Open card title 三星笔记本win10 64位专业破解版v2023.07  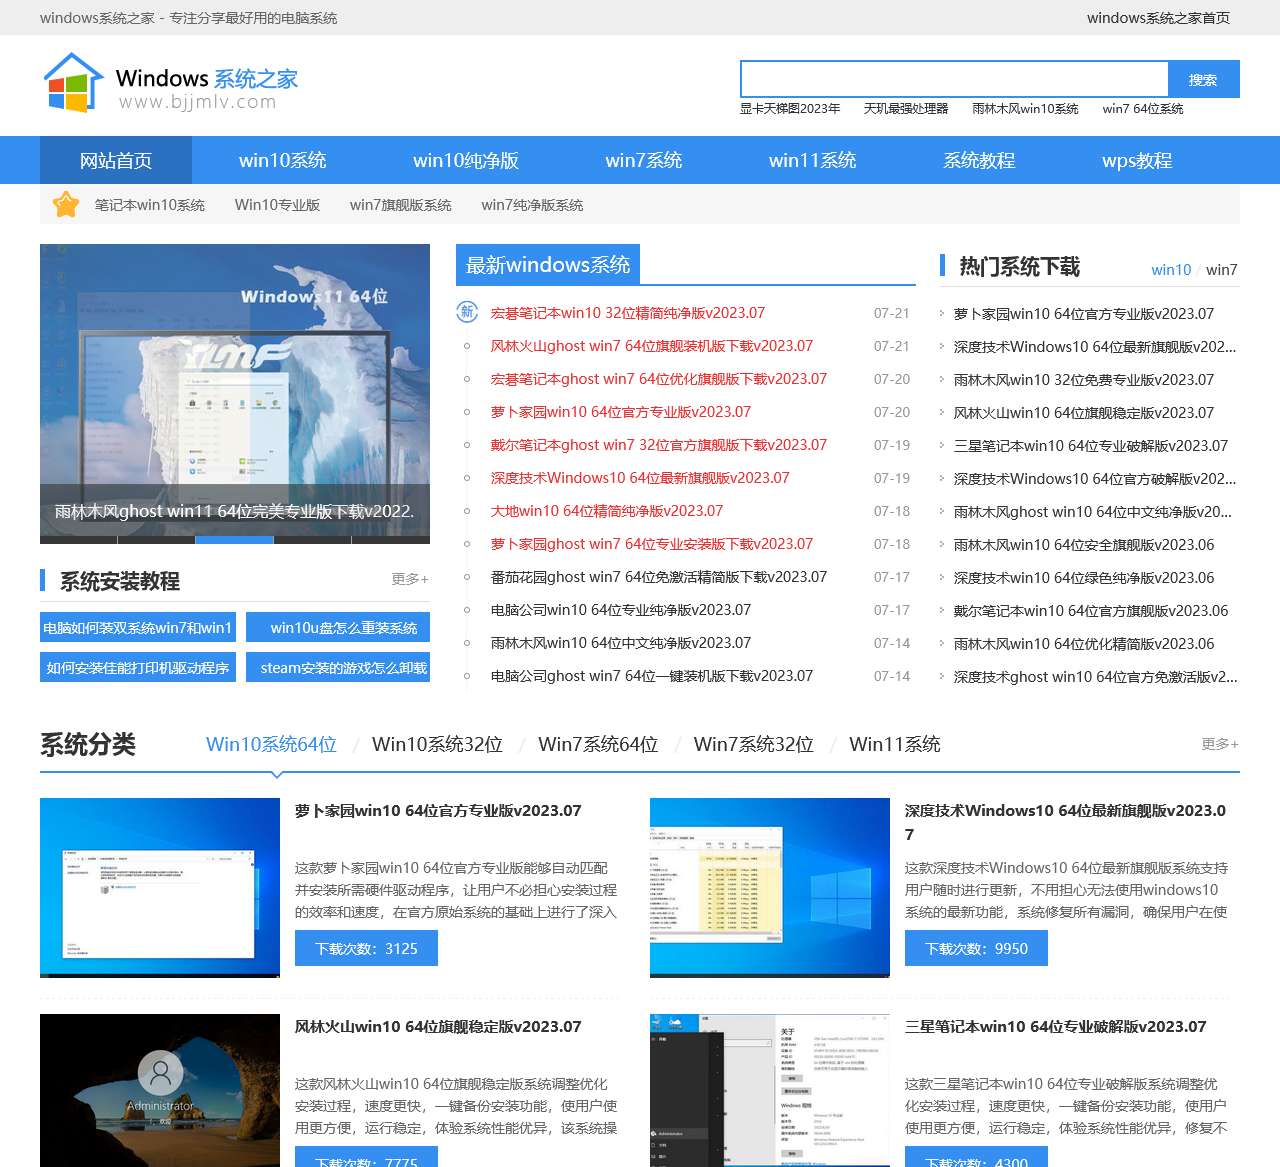(x=1056, y=1027)
